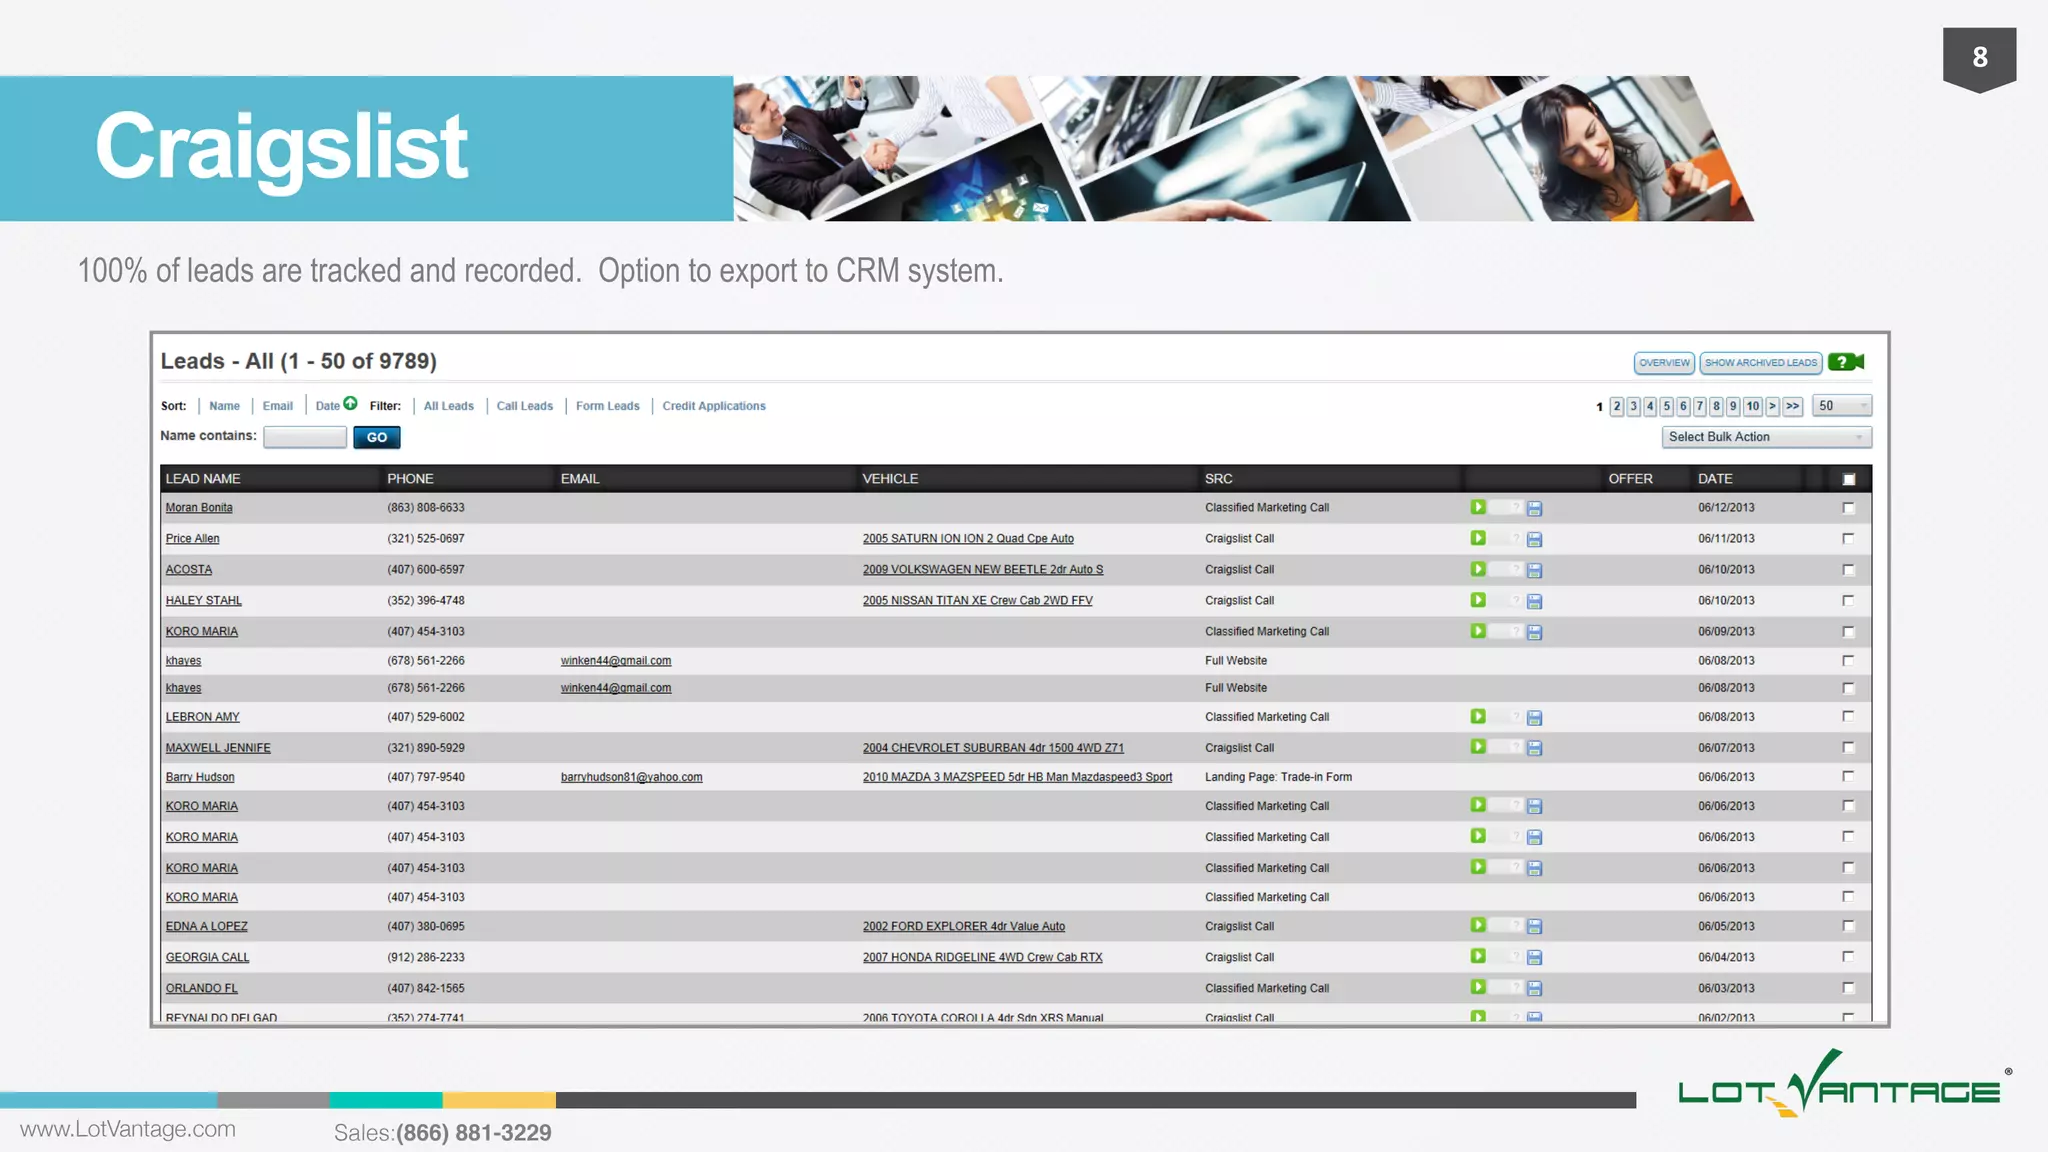Go to next page with > button
This screenshot has height=1152, width=2048.
click(x=1772, y=406)
